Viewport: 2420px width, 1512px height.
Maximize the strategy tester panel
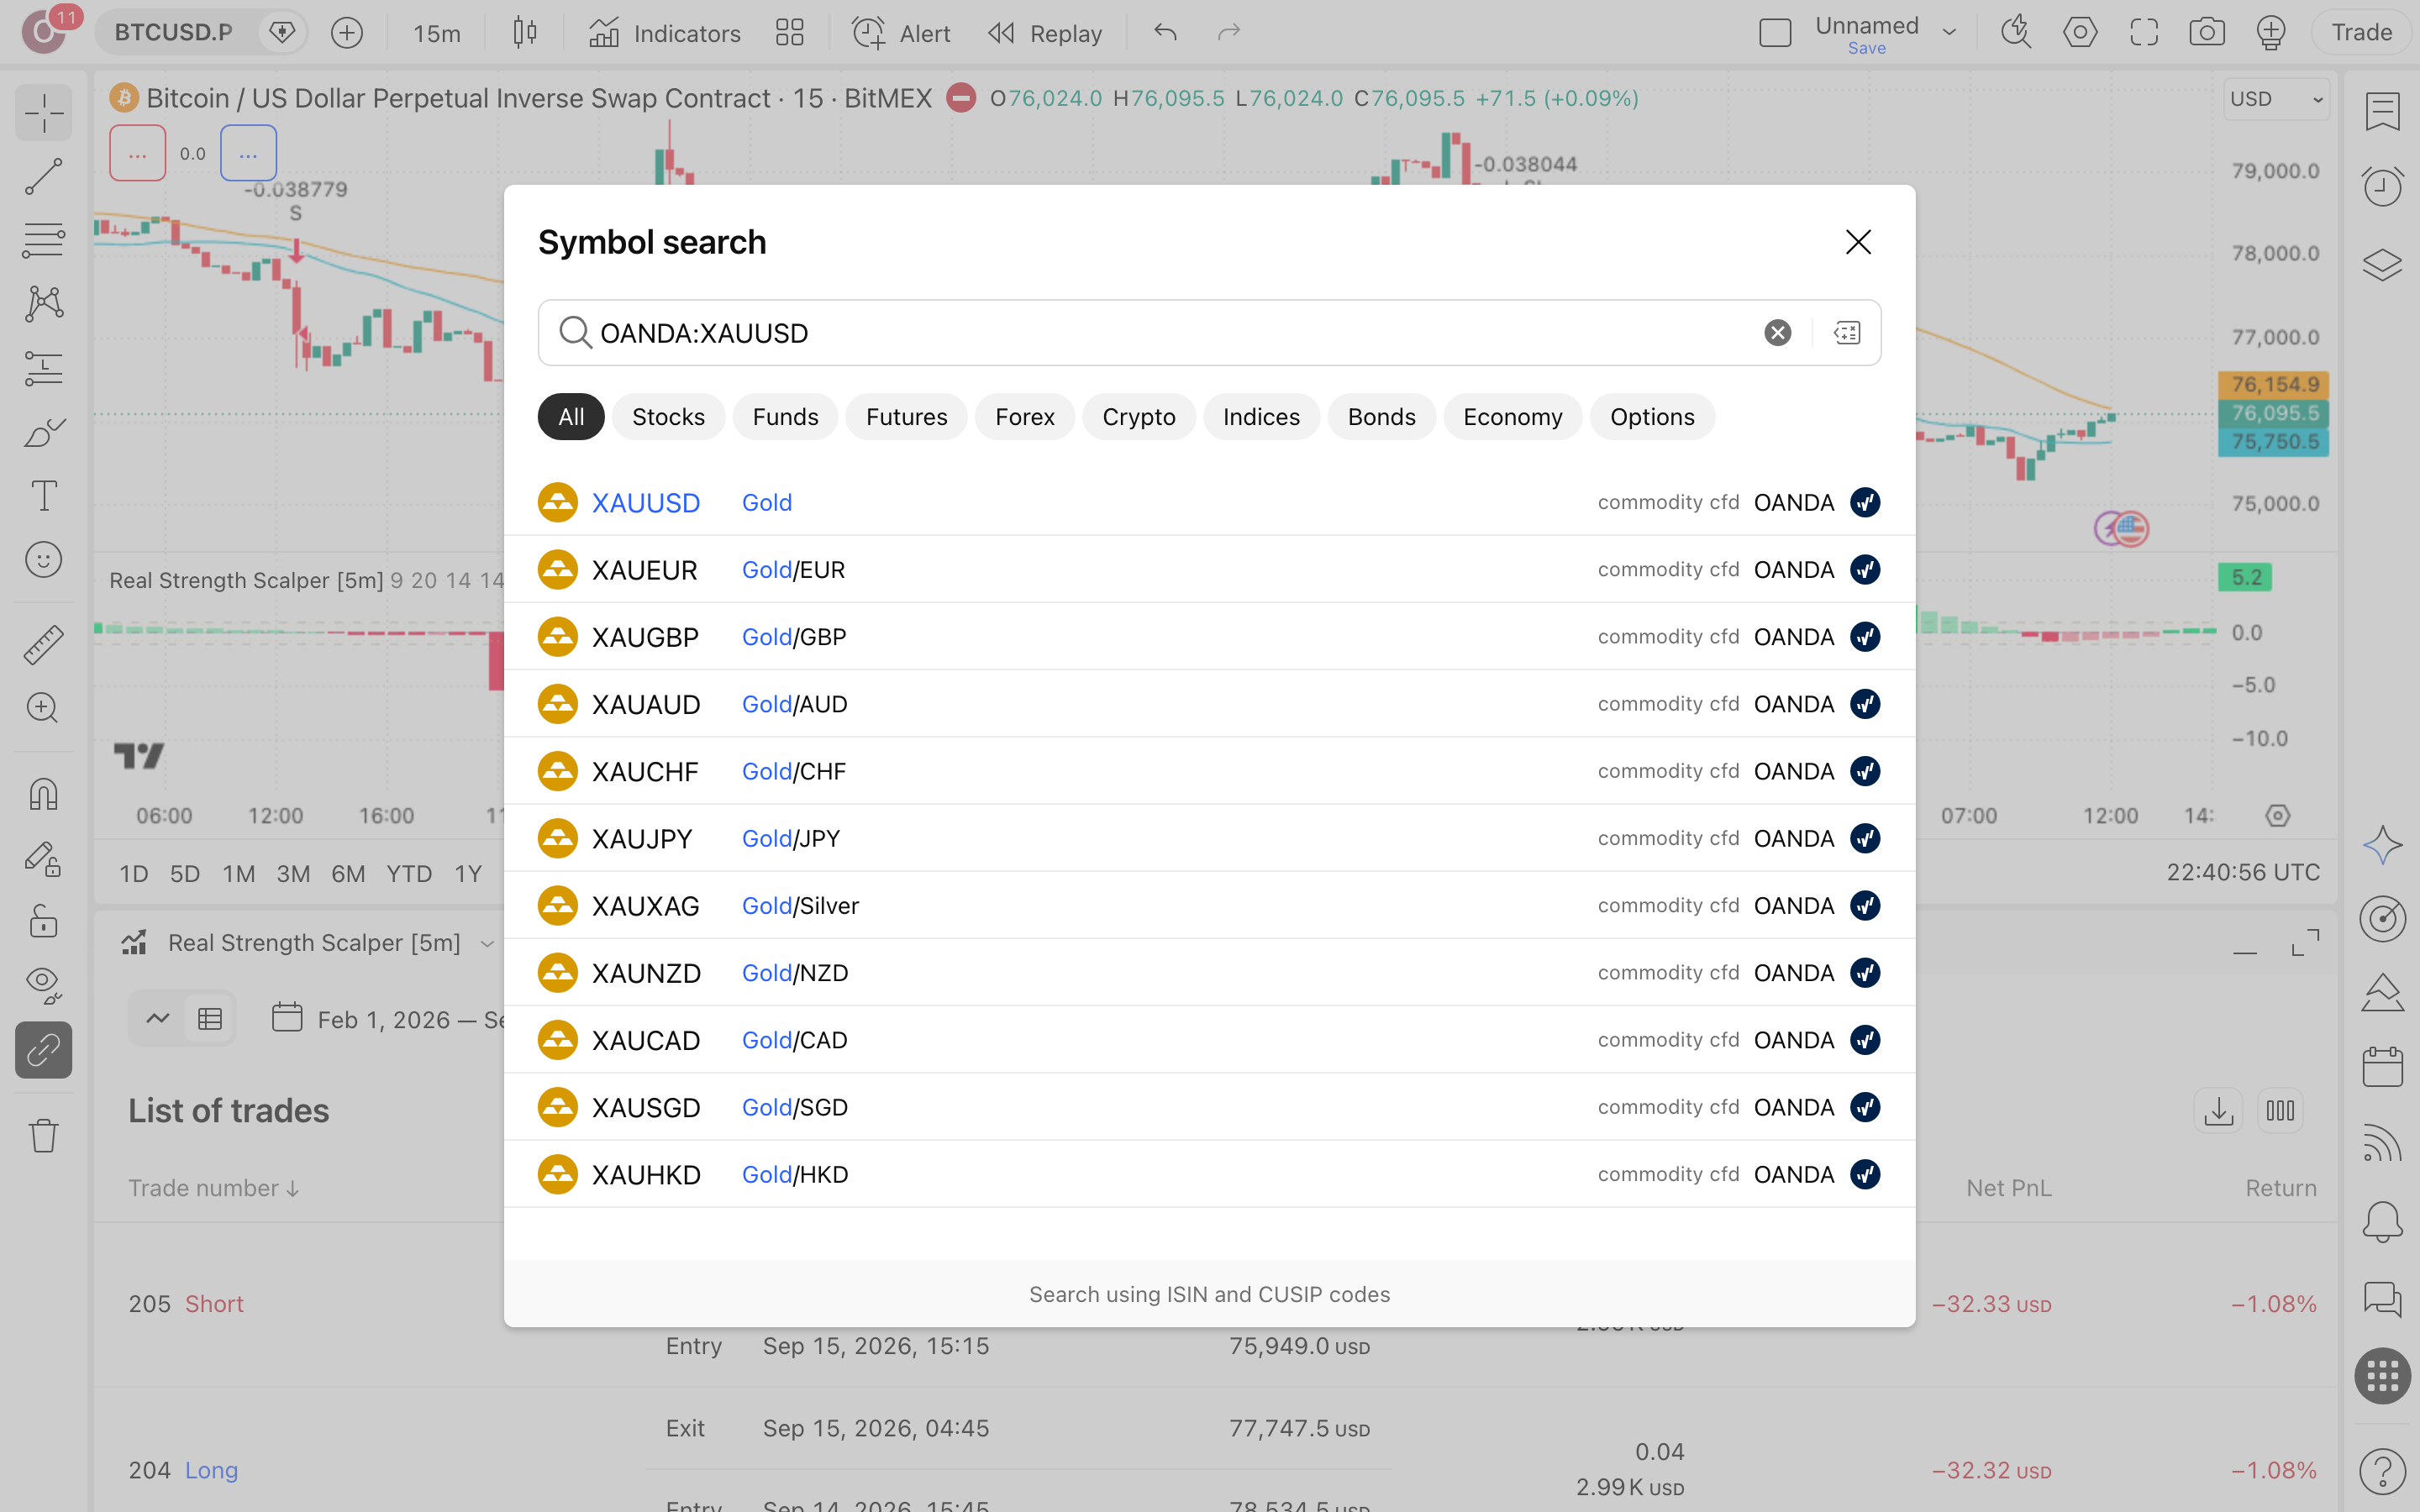pos(2305,943)
